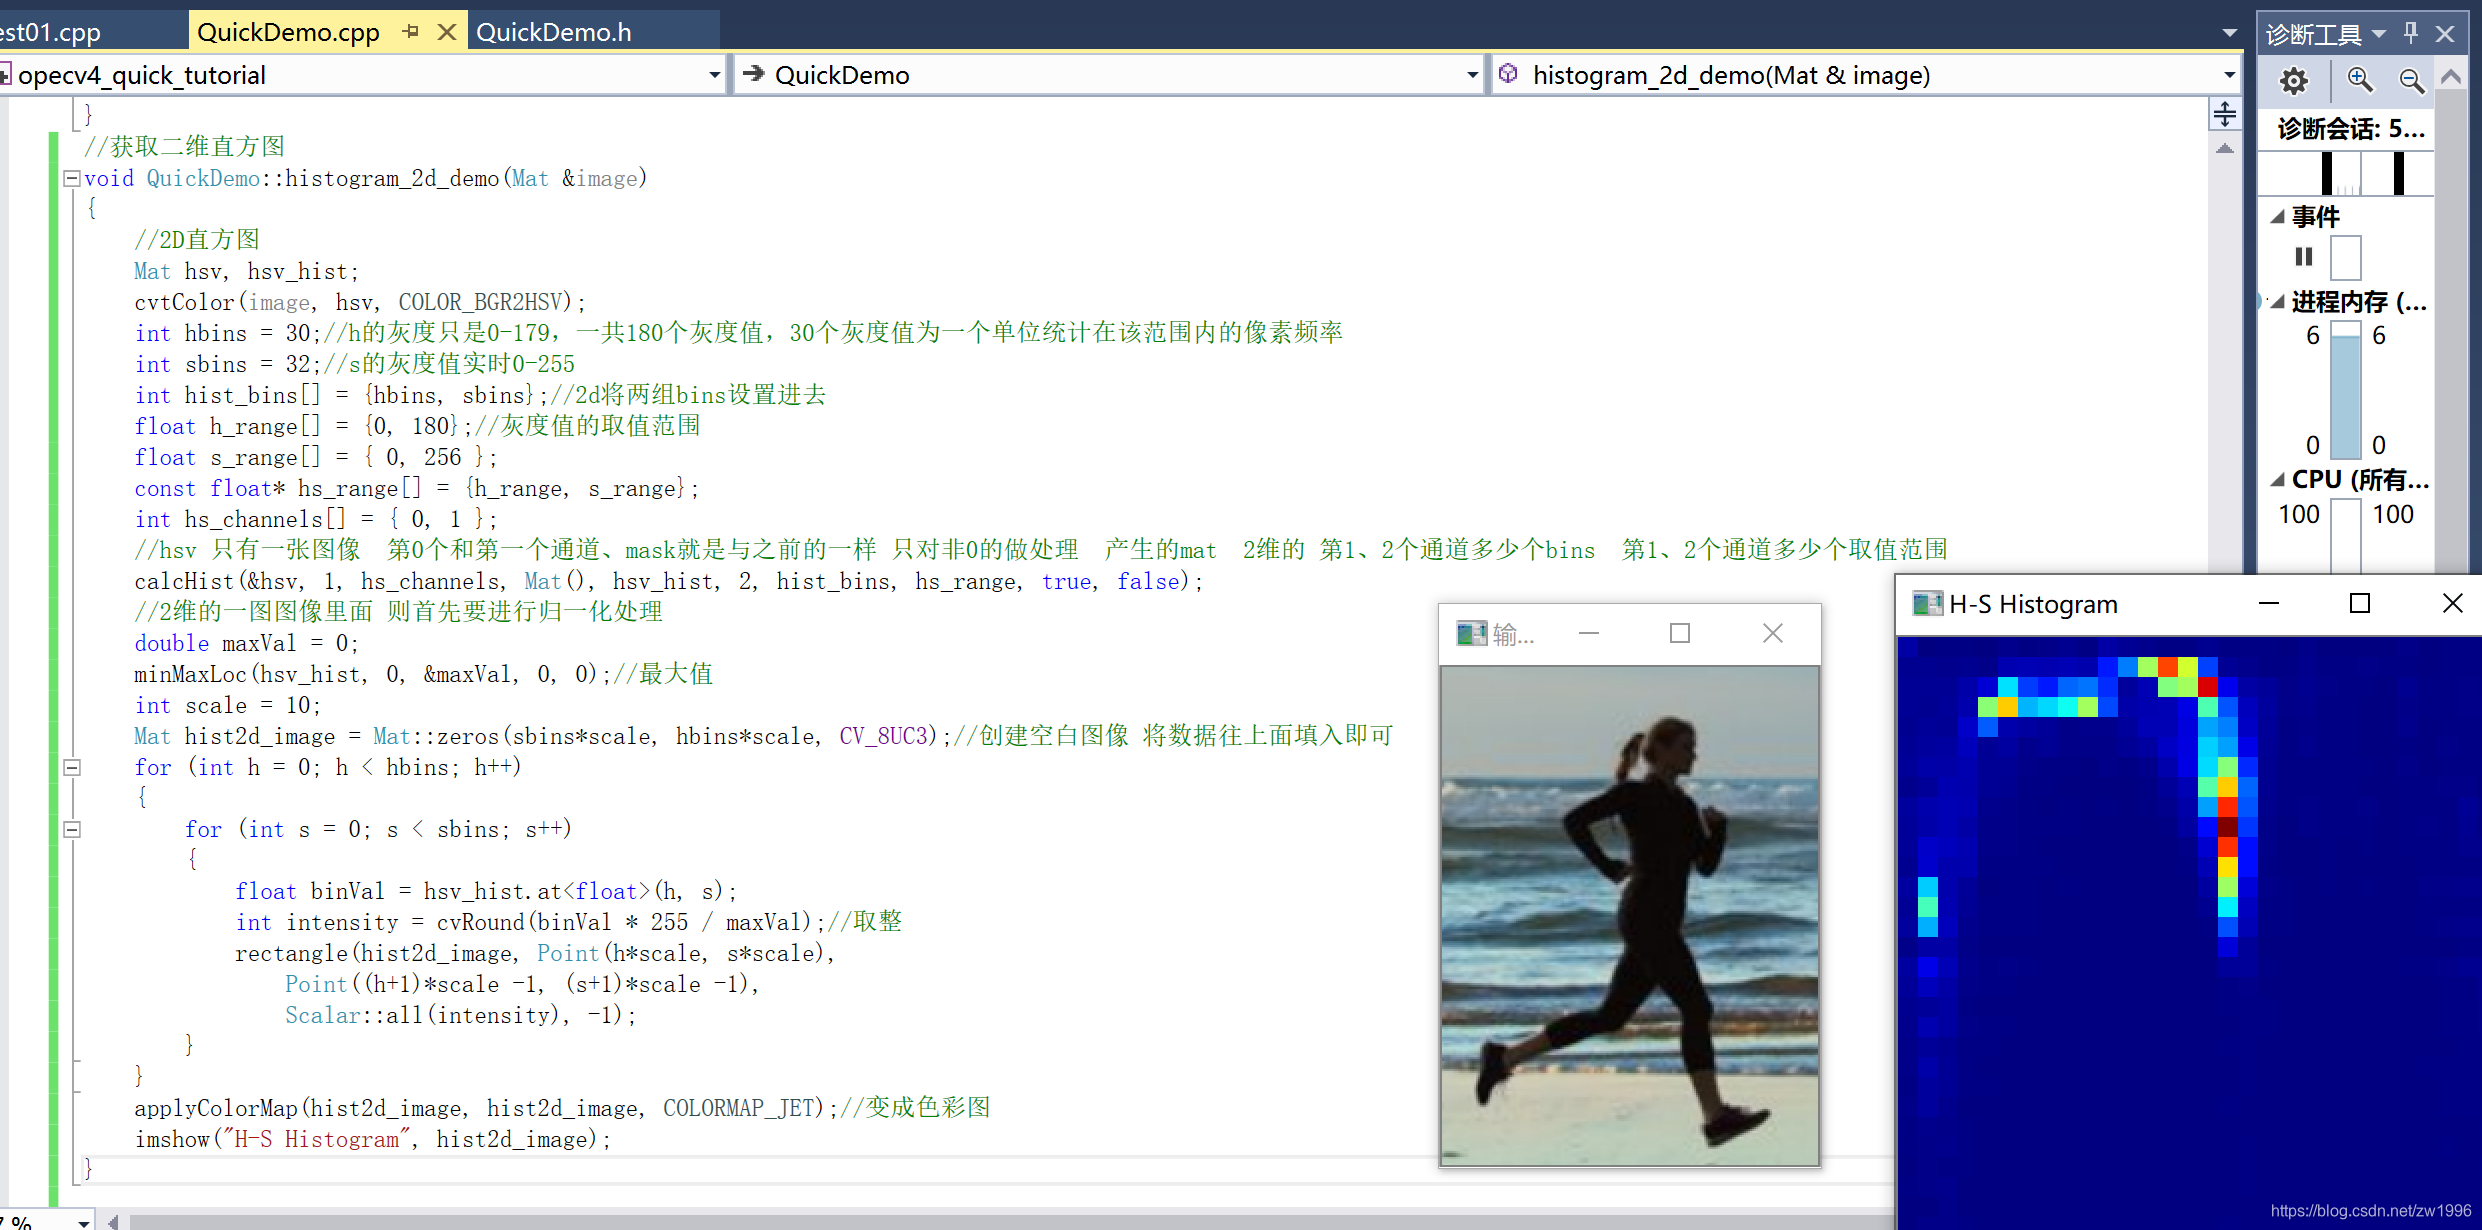Image resolution: width=2482 pixels, height=1230 pixels.
Task: Open the opecv4_quick_tutorial project dropdown
Action: pos(714,75)
